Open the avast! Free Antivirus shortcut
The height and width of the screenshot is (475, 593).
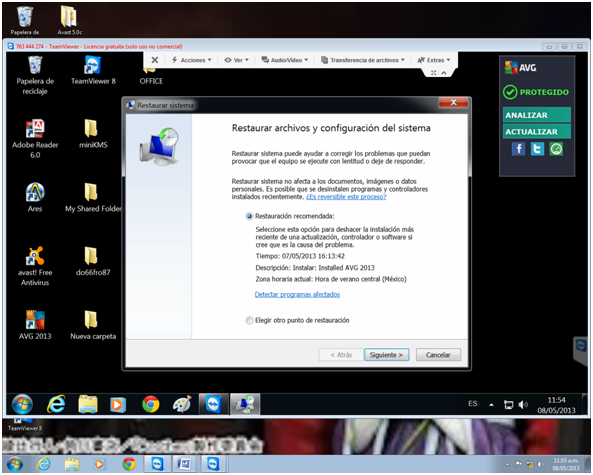(x=35, y=266)
